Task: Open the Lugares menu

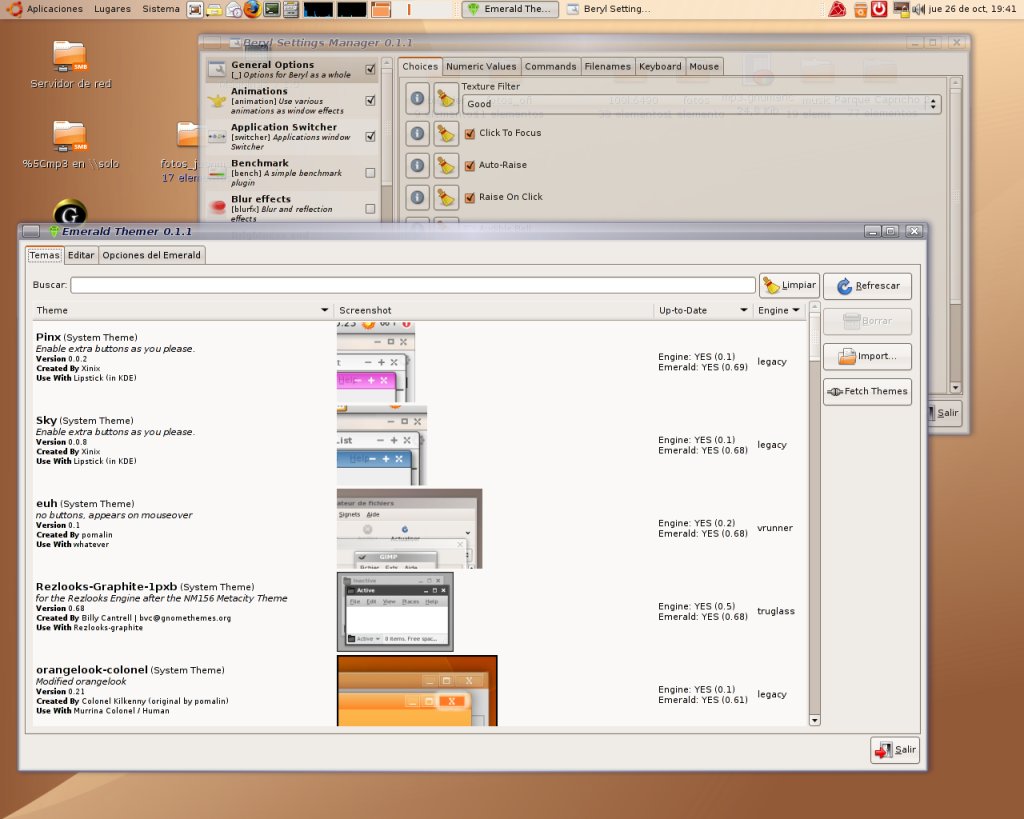Action: 112,9
